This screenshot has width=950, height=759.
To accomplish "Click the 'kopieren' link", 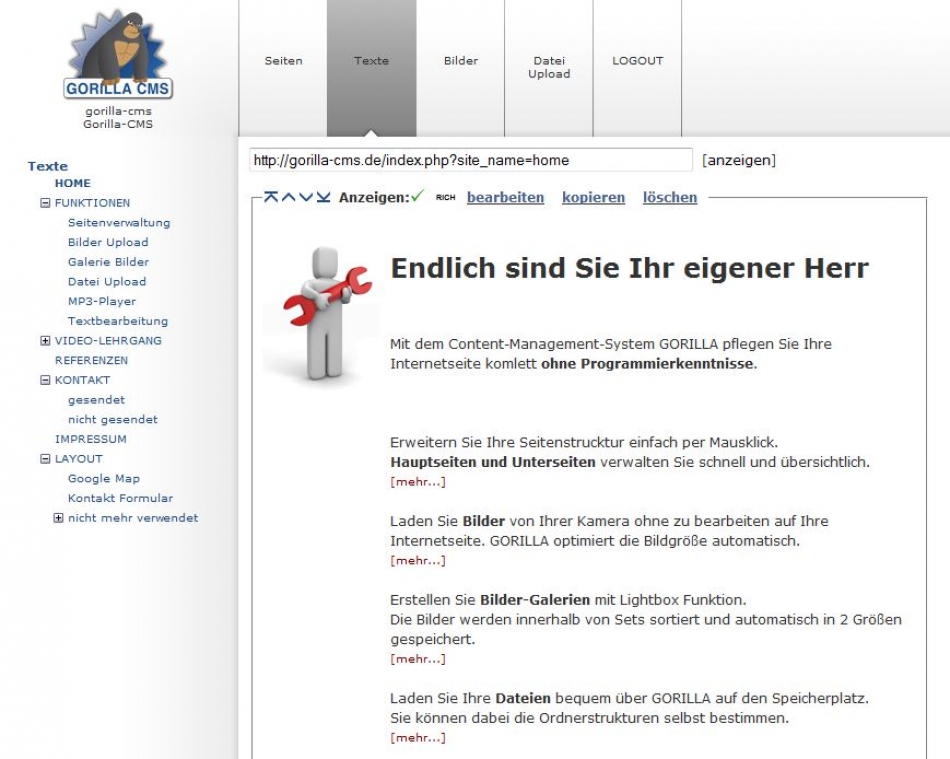I will click(x=593, y=197).
